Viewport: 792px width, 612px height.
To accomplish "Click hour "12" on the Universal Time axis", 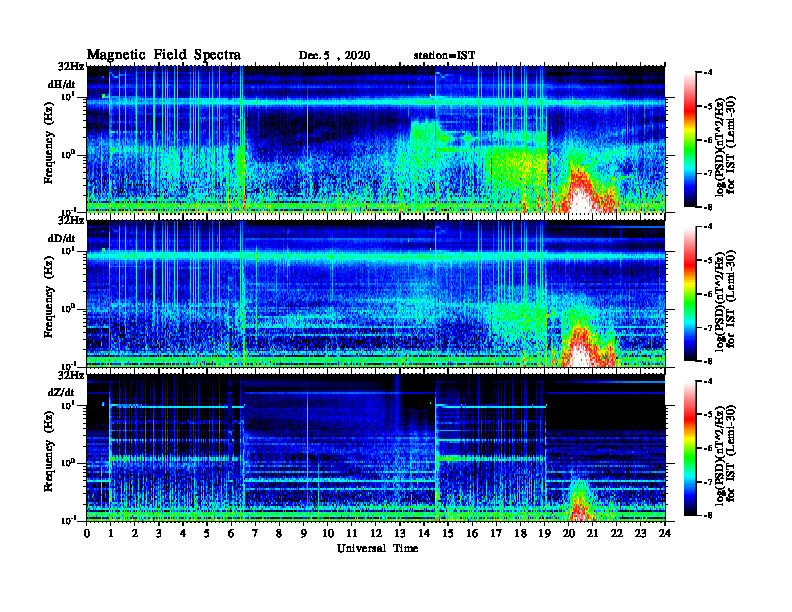I will point(376,534).
